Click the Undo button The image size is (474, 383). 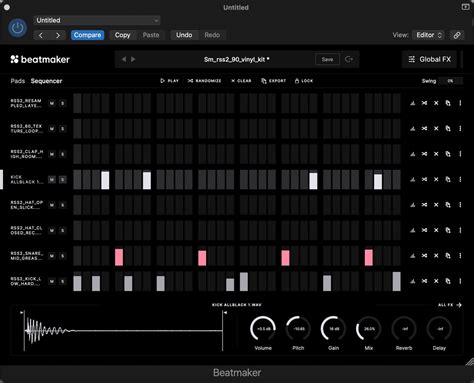184,35
